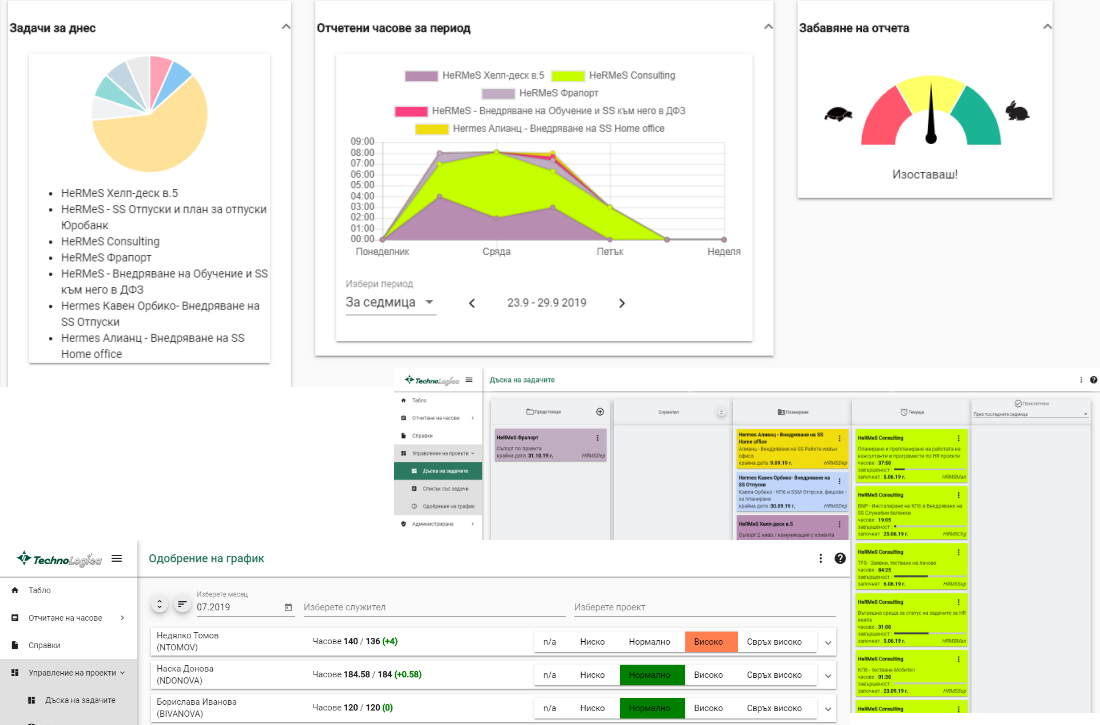Click the round button in Служител column
1100x725 pixels.
(721, 412)
